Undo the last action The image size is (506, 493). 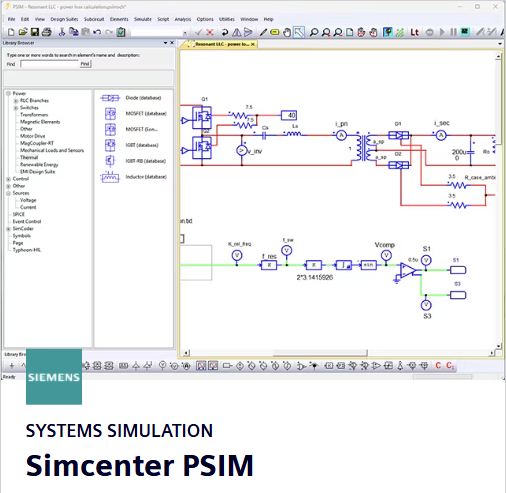point(97,32)
